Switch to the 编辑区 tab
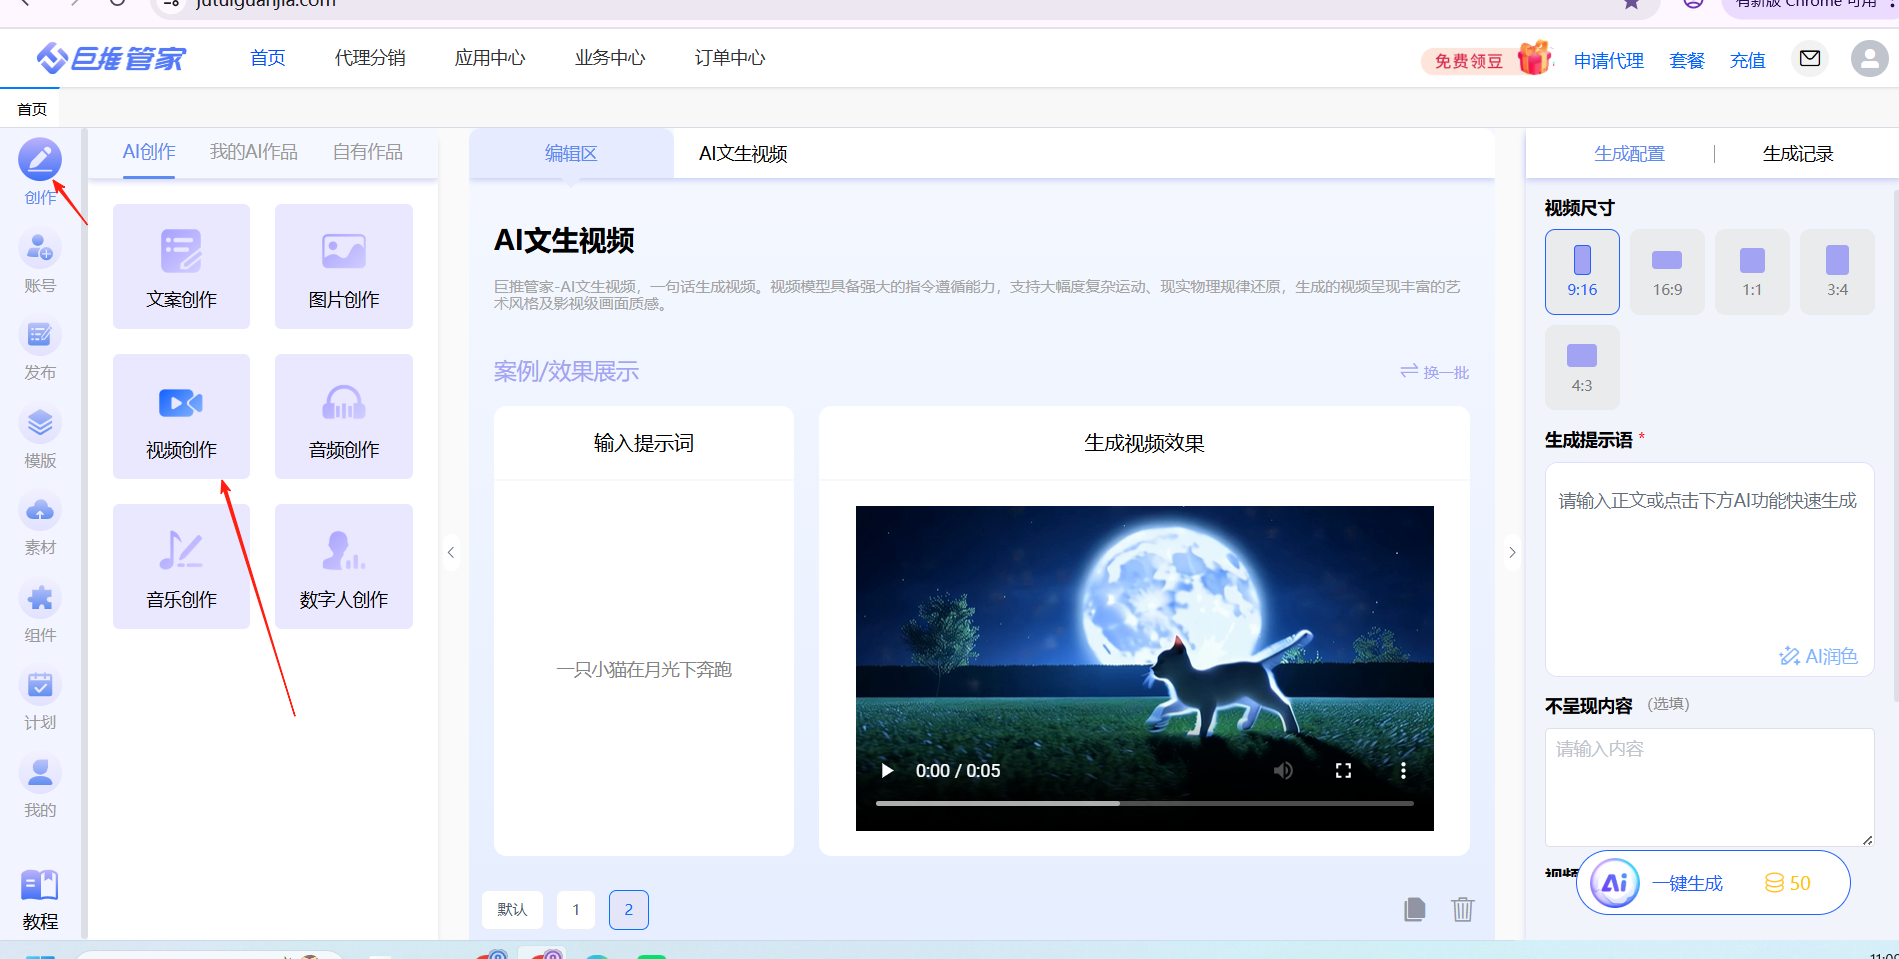Image resolution: width=1899 pixels, height=959 pixels. [571, 153]
